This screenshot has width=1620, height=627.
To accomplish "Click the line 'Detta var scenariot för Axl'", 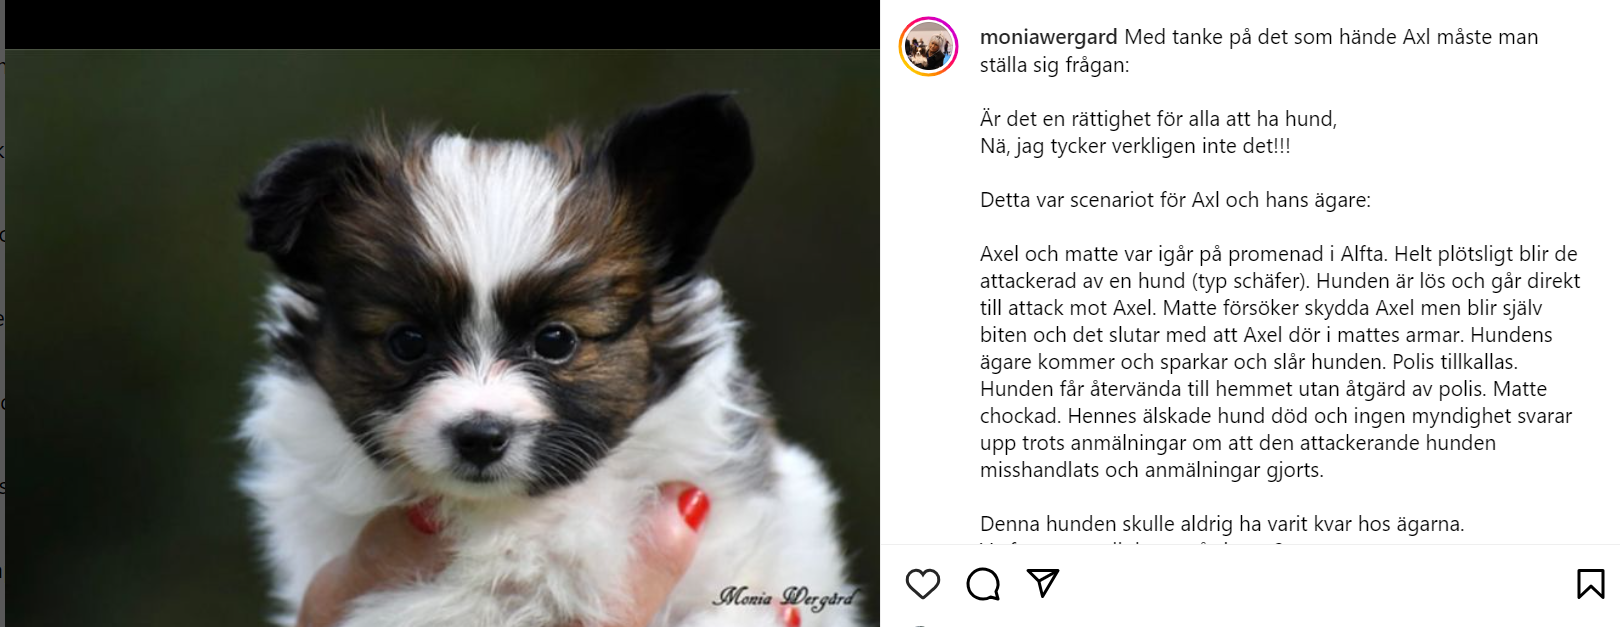I will pyautogui.click(x=1175, y=200).
